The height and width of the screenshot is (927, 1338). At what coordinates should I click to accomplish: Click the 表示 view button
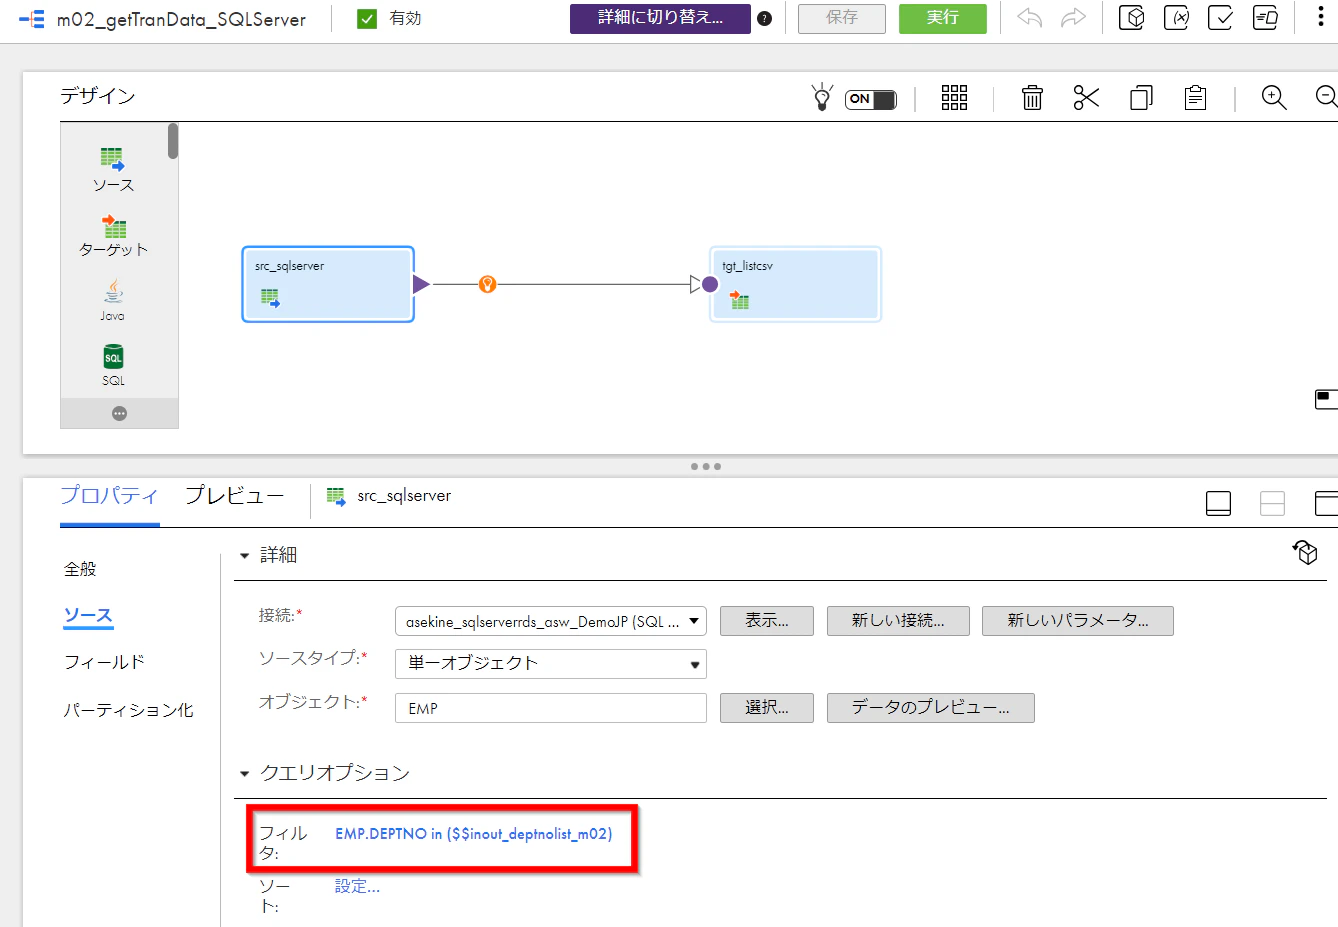pyautogui.click(x=766, y=621)
